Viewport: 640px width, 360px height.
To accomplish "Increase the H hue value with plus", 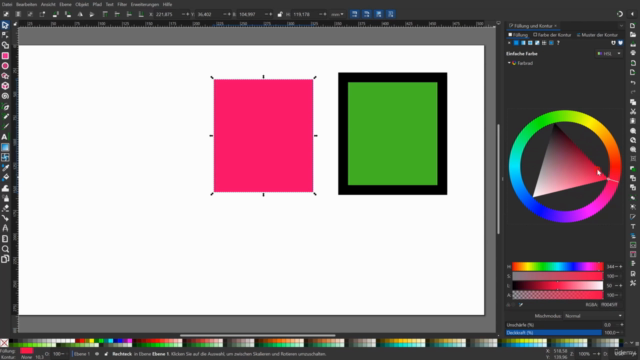I will (621, 267).
